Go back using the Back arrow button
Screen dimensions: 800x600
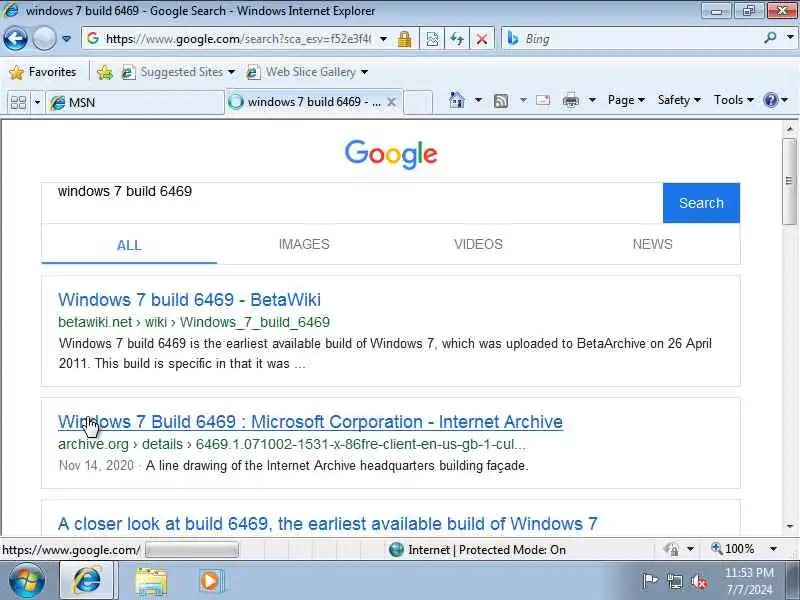(x=15, y=38)
